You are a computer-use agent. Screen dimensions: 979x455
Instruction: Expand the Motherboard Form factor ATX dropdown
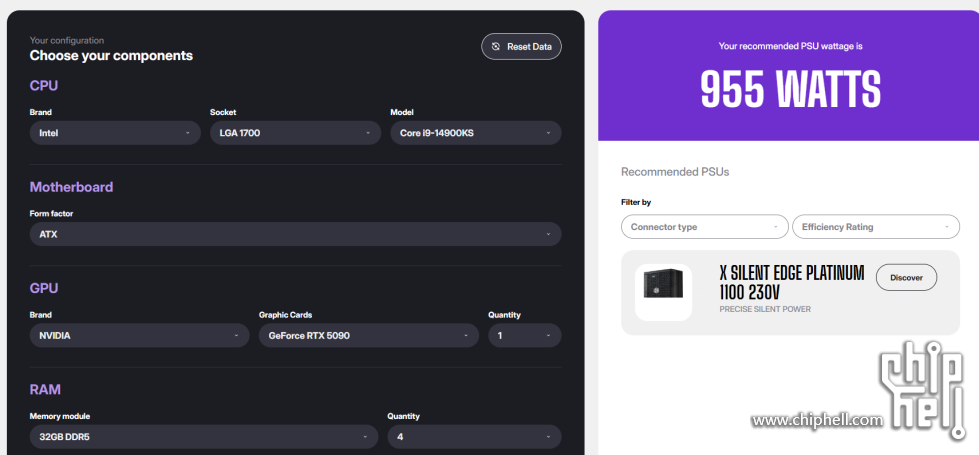(x=295, y=234)
